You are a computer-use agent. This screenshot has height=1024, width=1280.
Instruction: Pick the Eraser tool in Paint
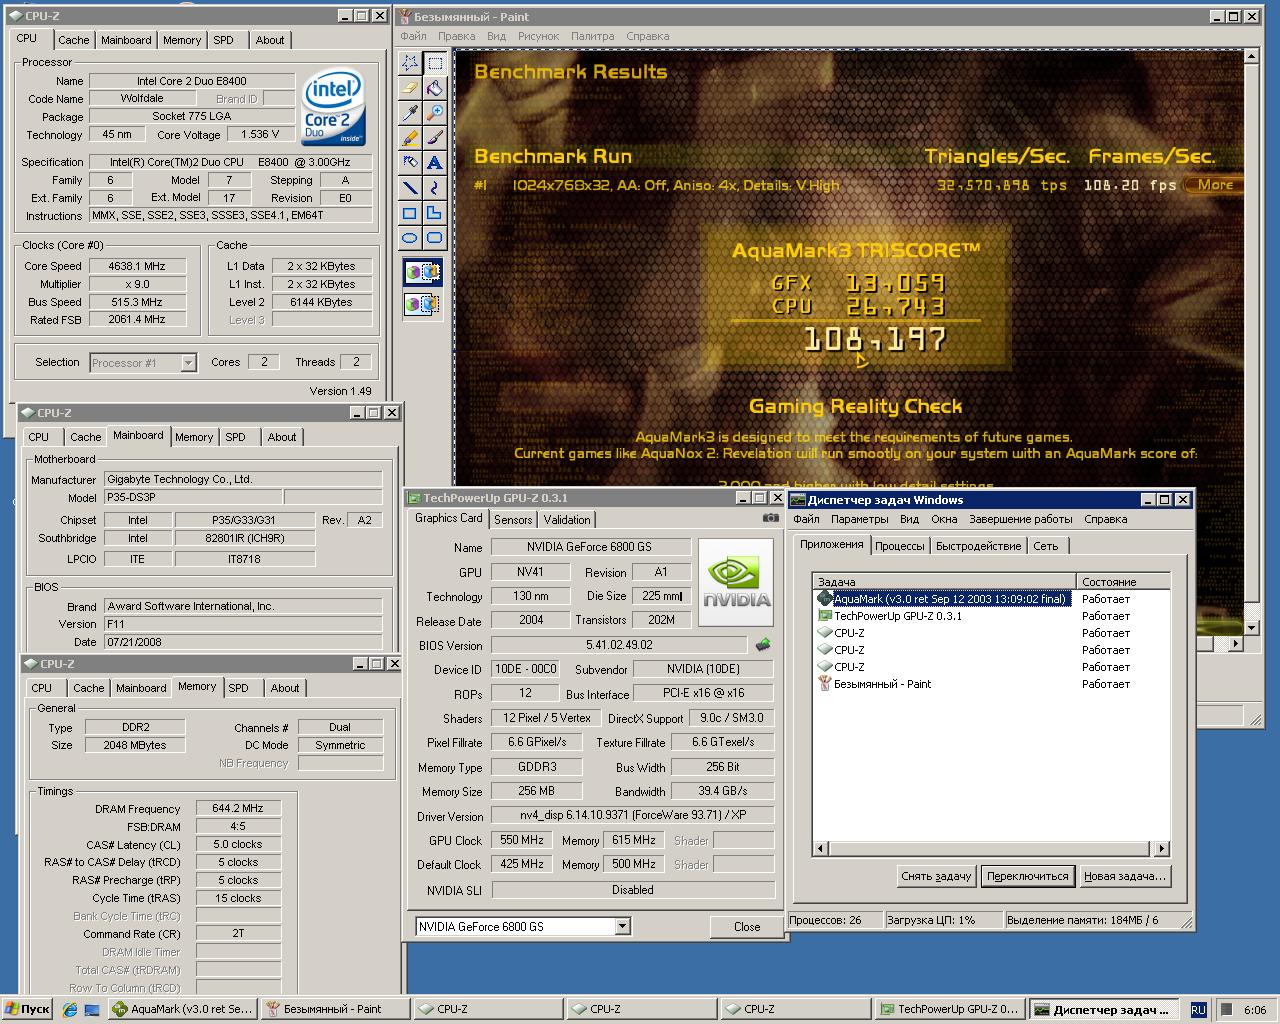[410, 88]
